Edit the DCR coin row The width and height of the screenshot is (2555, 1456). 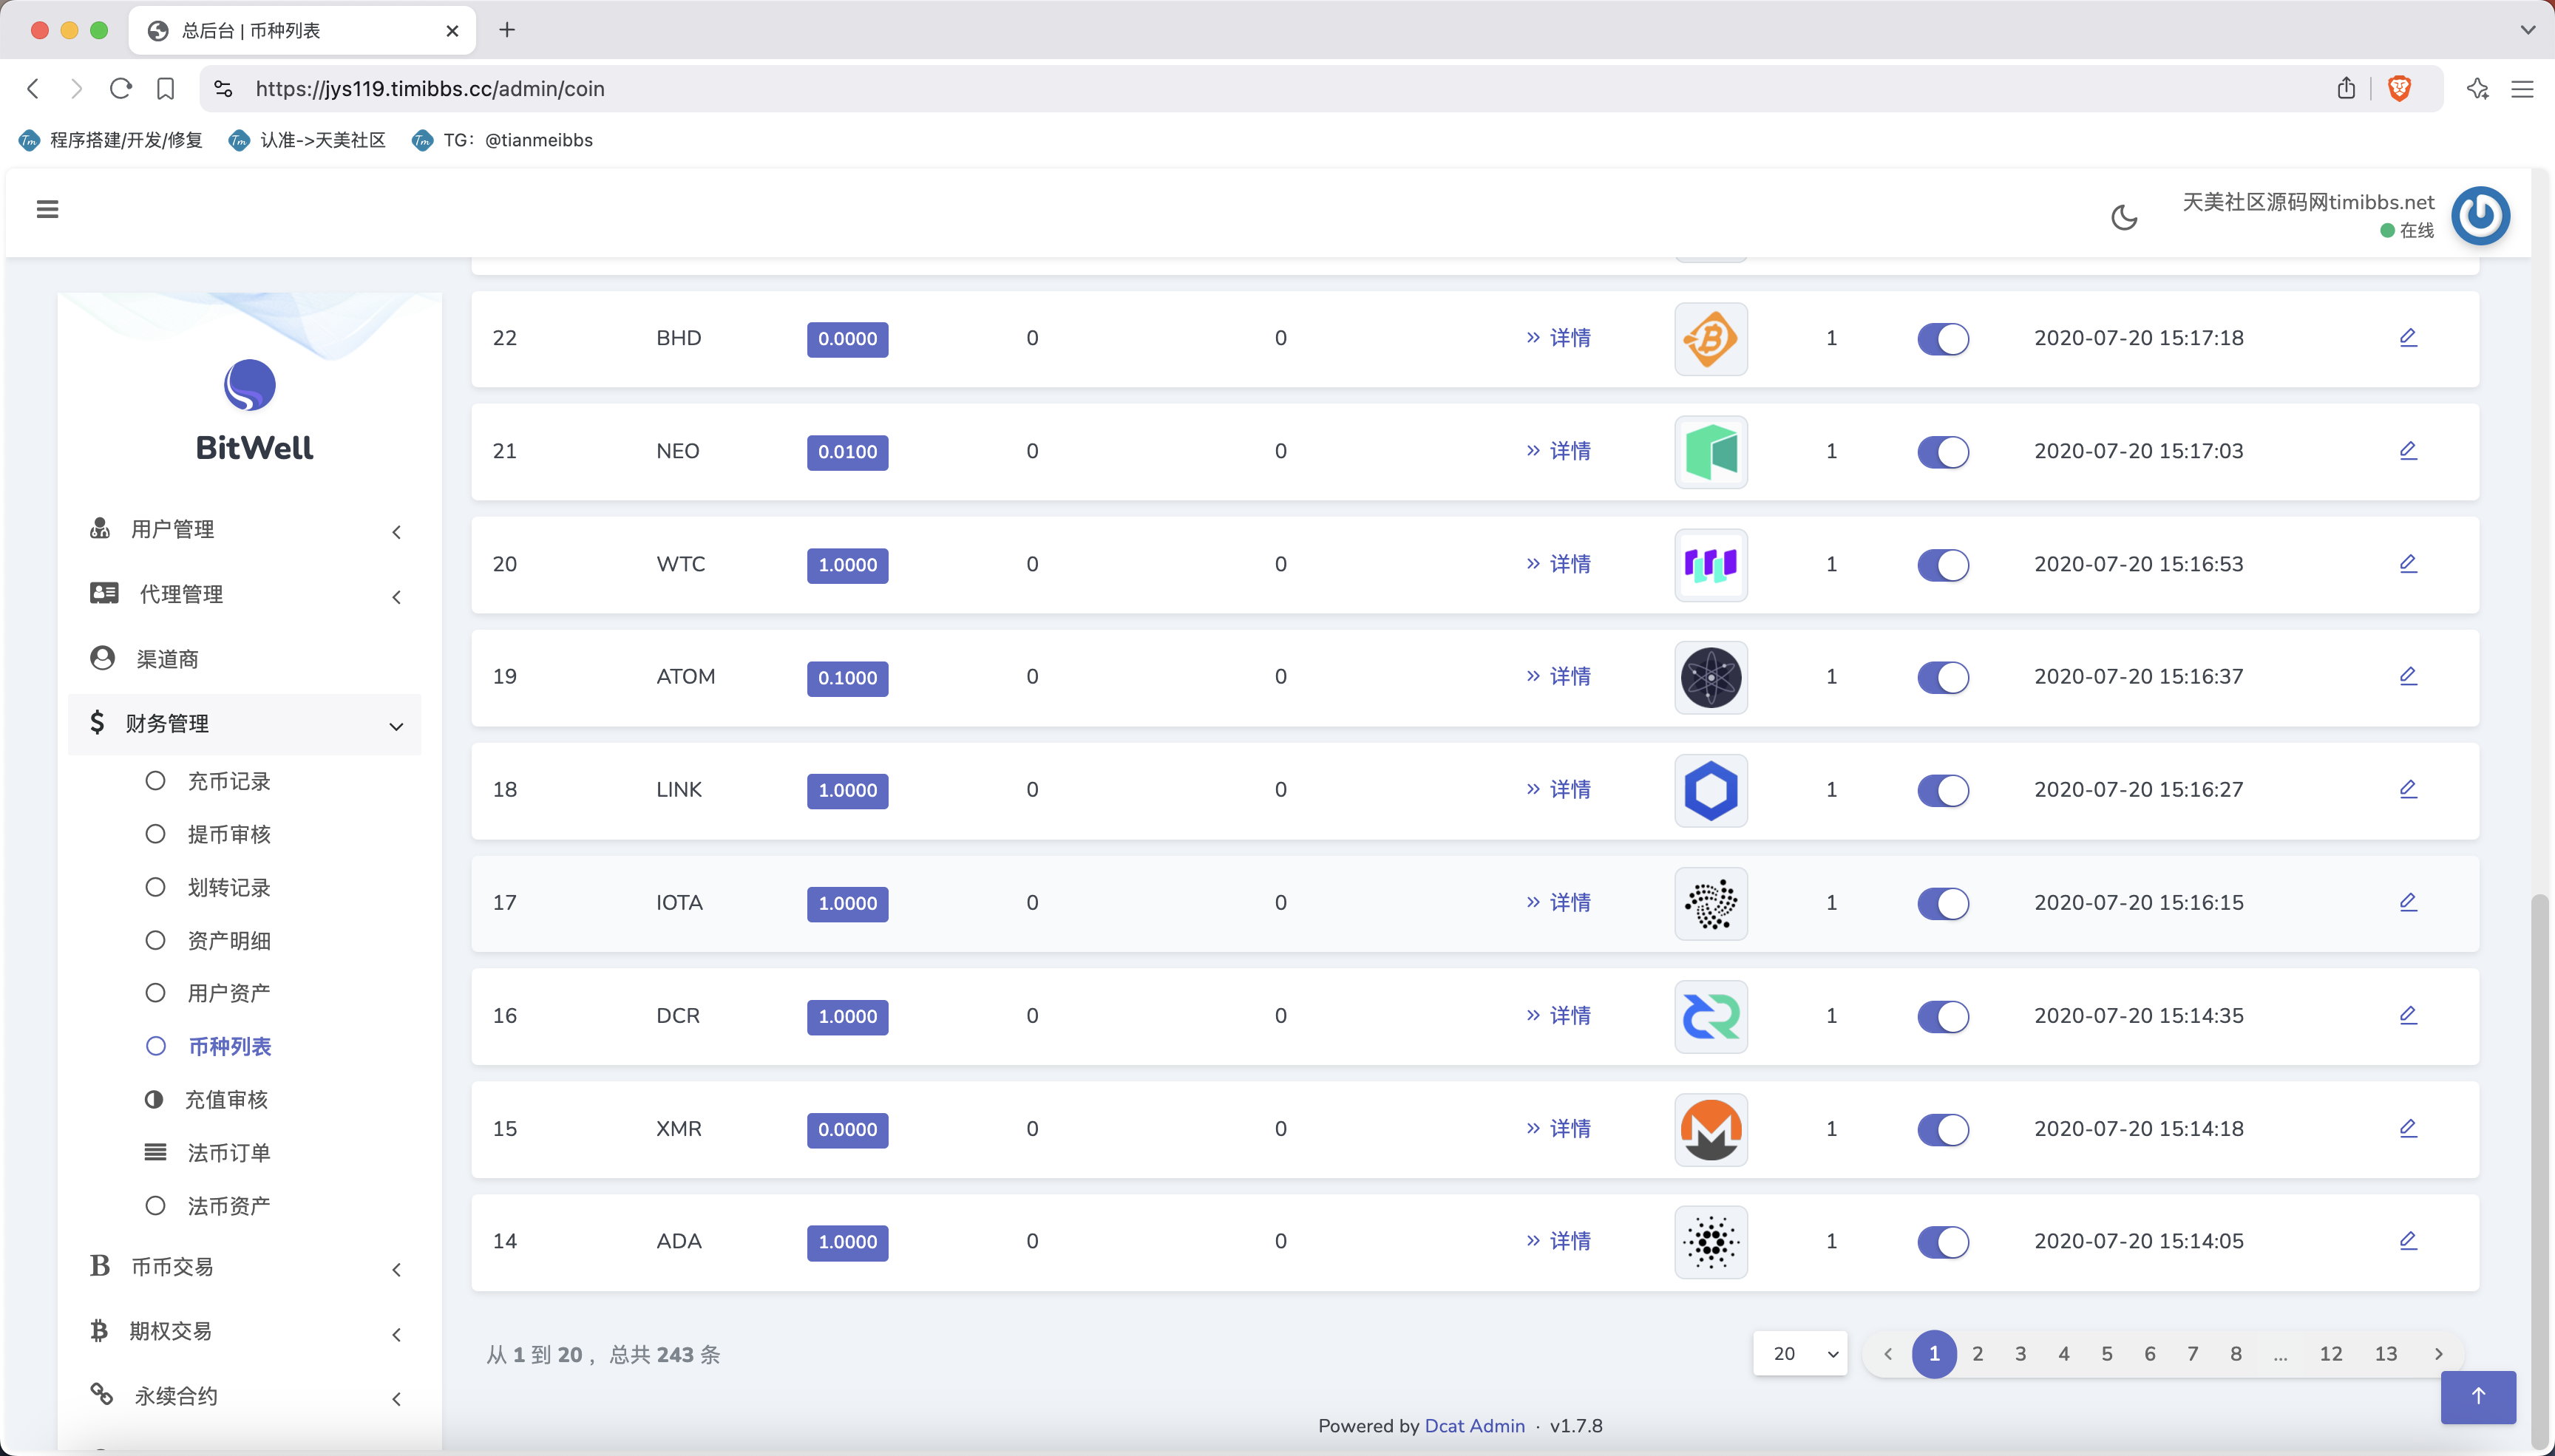tap(2408, 1015)
